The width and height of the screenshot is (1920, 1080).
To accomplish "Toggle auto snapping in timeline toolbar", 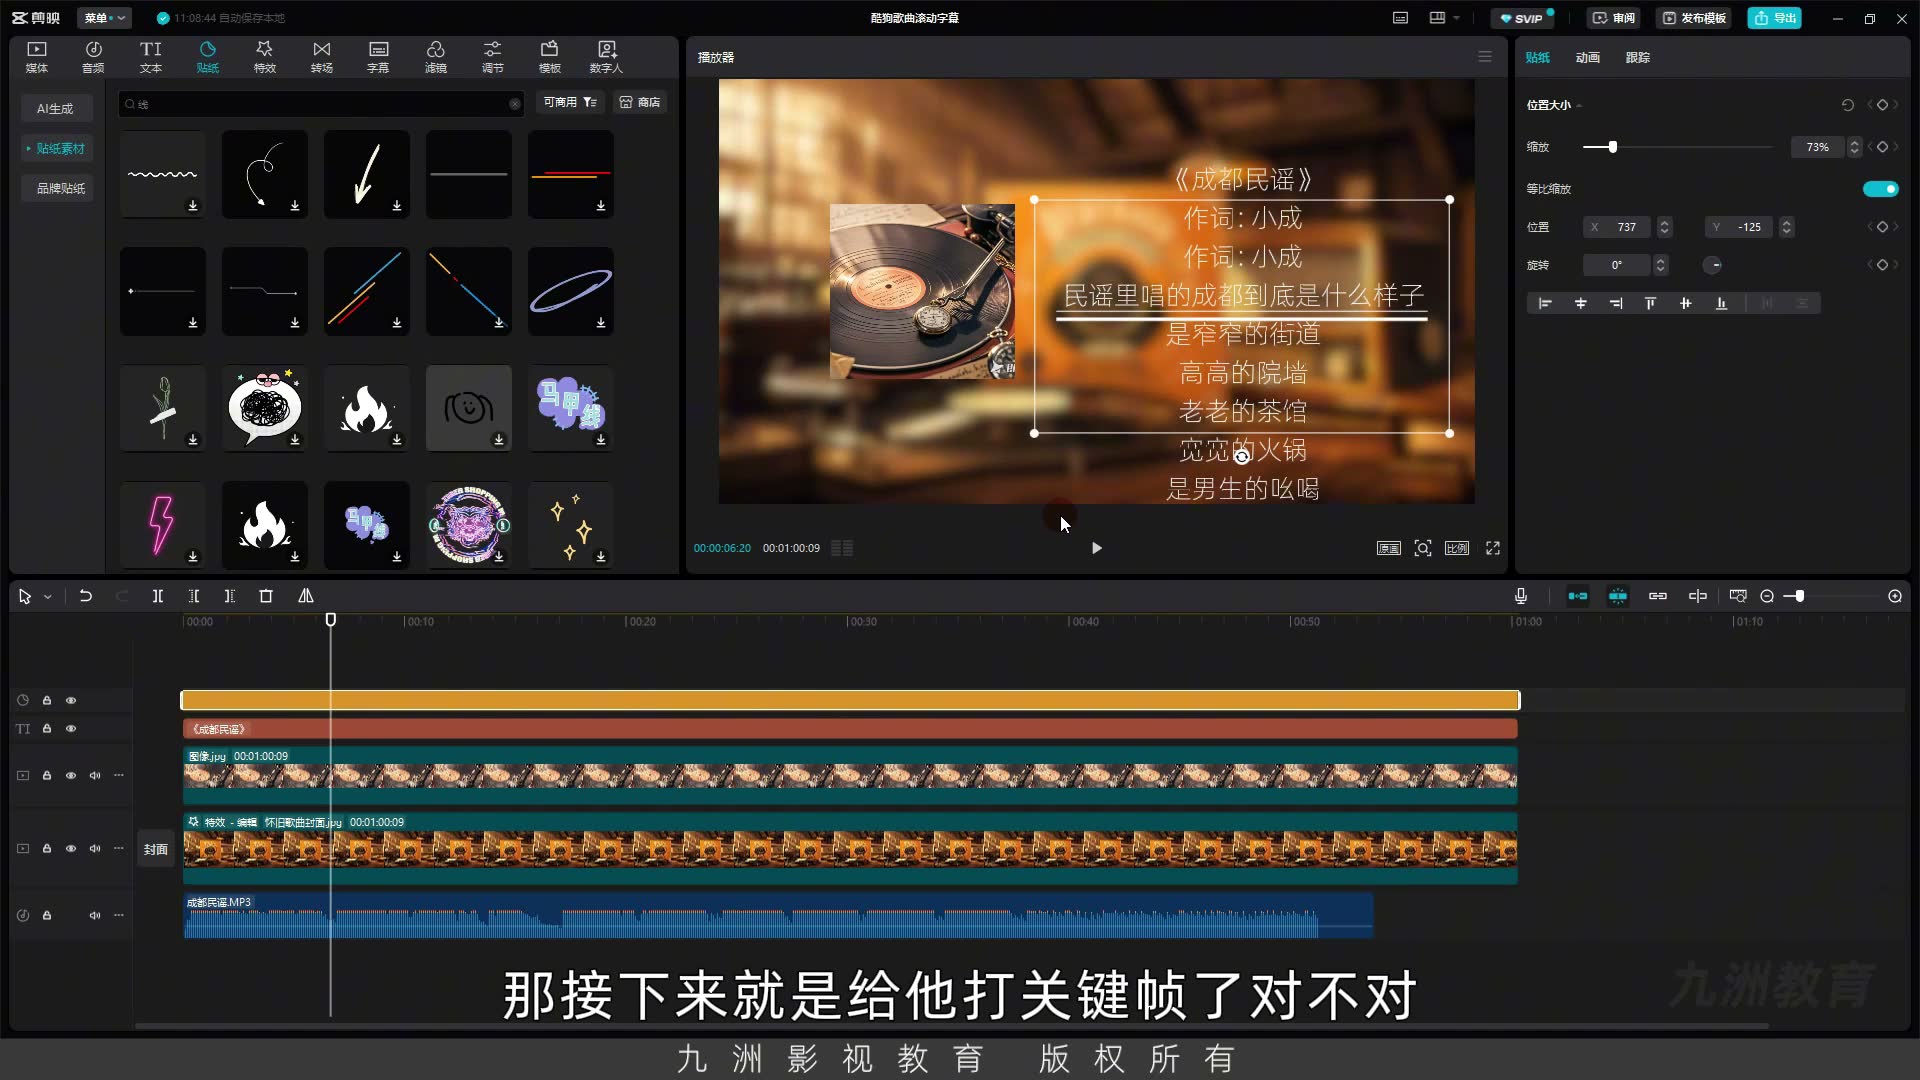I will [1618, 596].
